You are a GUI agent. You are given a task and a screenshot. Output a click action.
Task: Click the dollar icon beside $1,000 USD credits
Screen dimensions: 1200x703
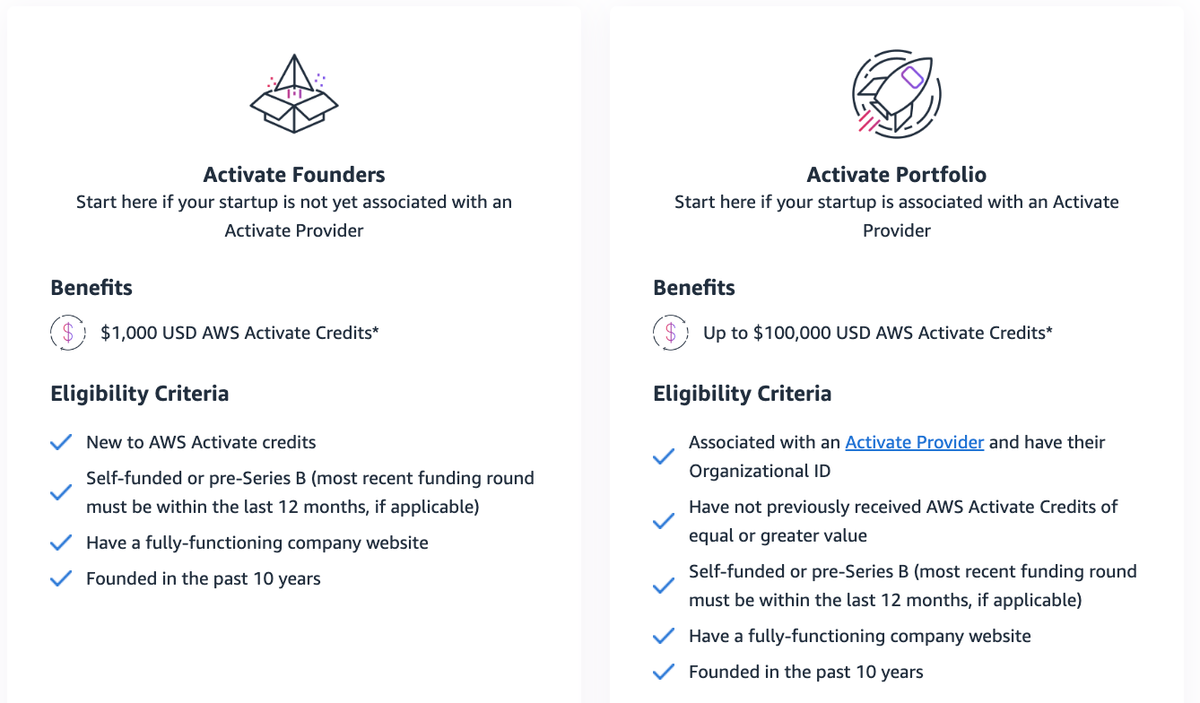(x=68, y=333)
